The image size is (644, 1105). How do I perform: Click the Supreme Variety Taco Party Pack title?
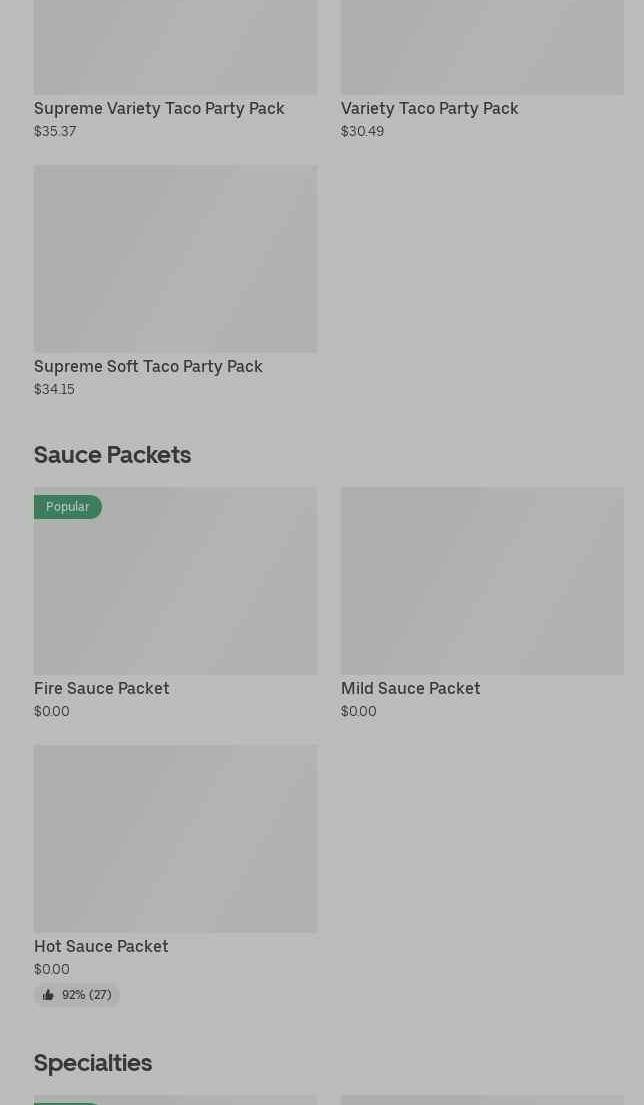[159, 108]
